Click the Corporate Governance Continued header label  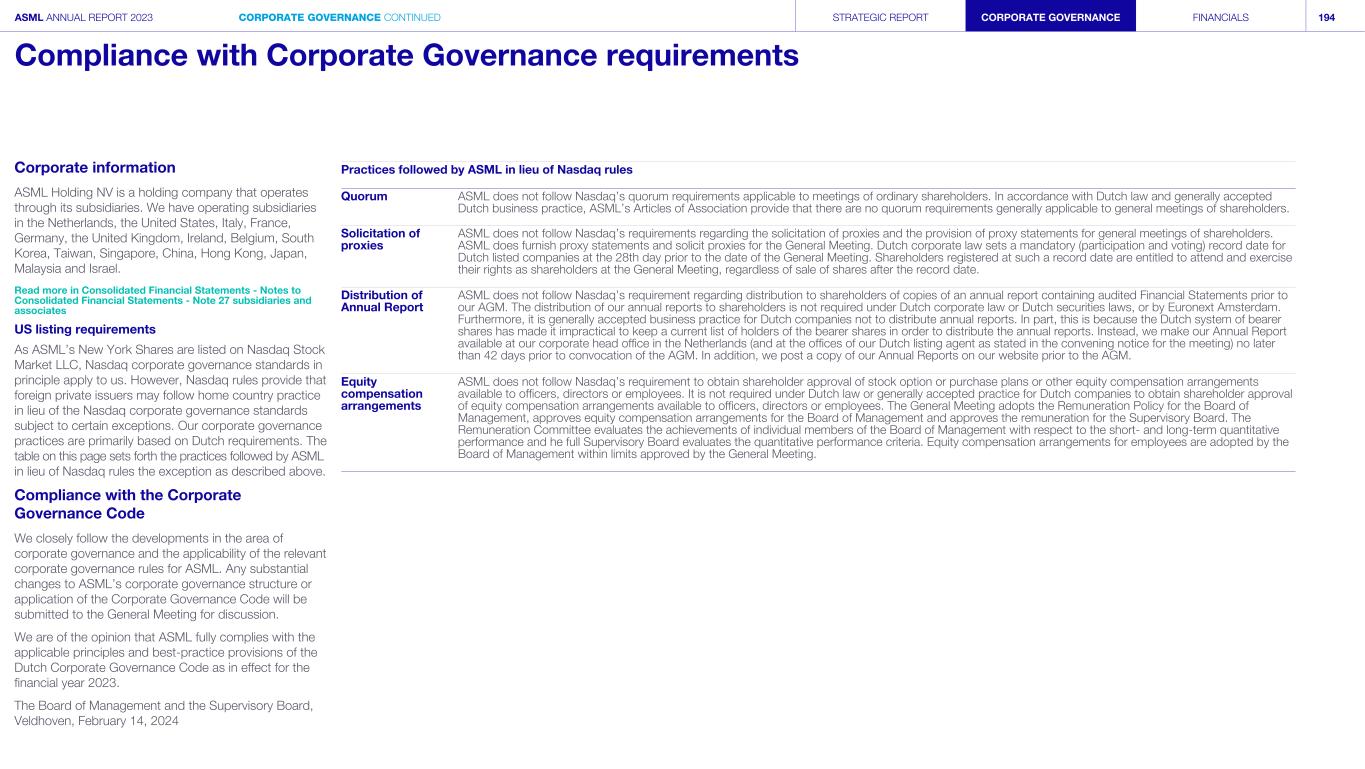(x=340, y=17)
